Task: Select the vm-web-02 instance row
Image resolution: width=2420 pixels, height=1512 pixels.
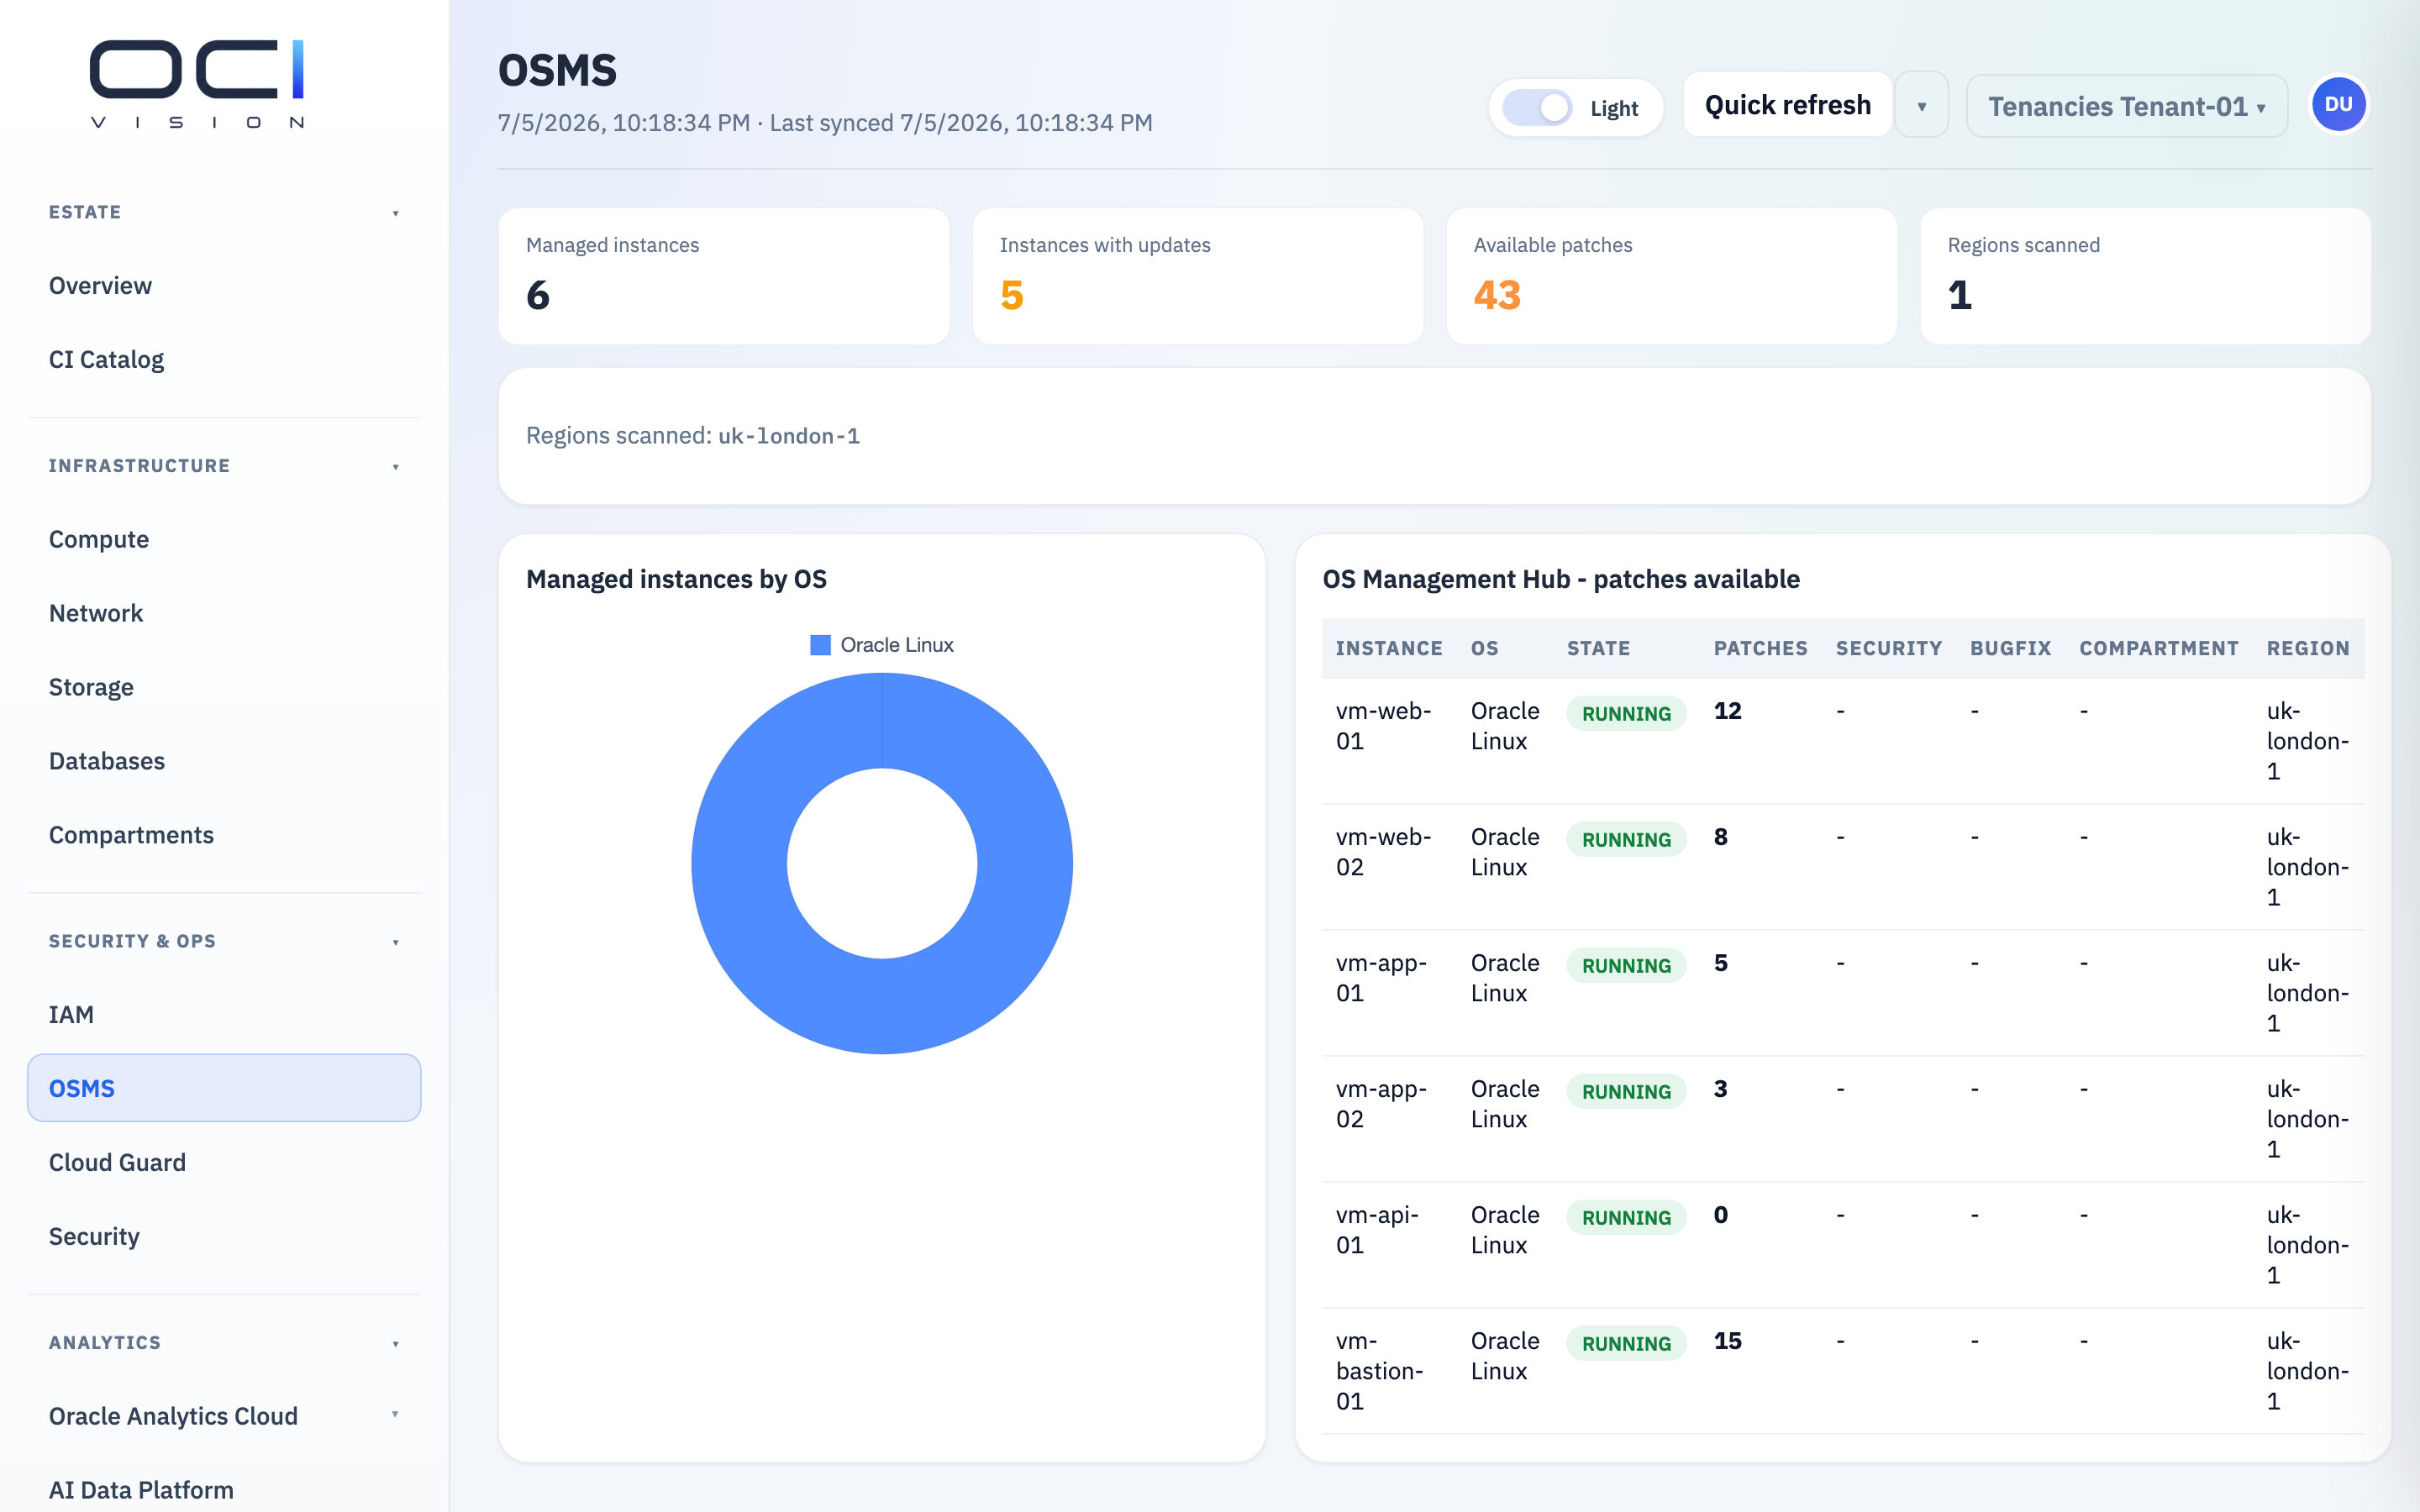Action: (x=1843, y=867)
